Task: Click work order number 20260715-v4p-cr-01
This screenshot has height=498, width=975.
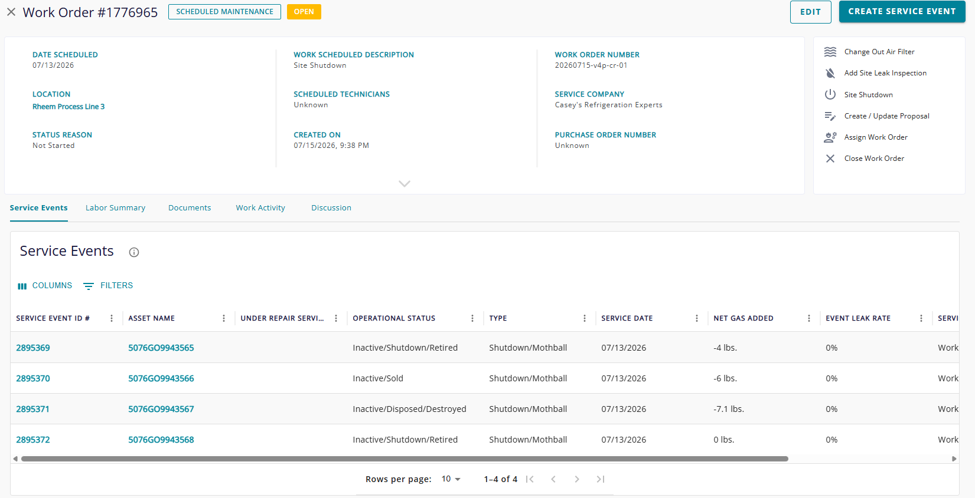Action: (x=591, y=65)
